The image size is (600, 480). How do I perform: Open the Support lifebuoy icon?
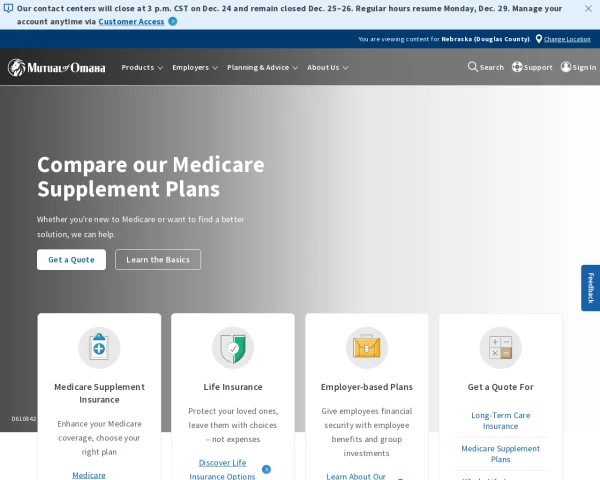pyautogui.click(x=517, y=67)
